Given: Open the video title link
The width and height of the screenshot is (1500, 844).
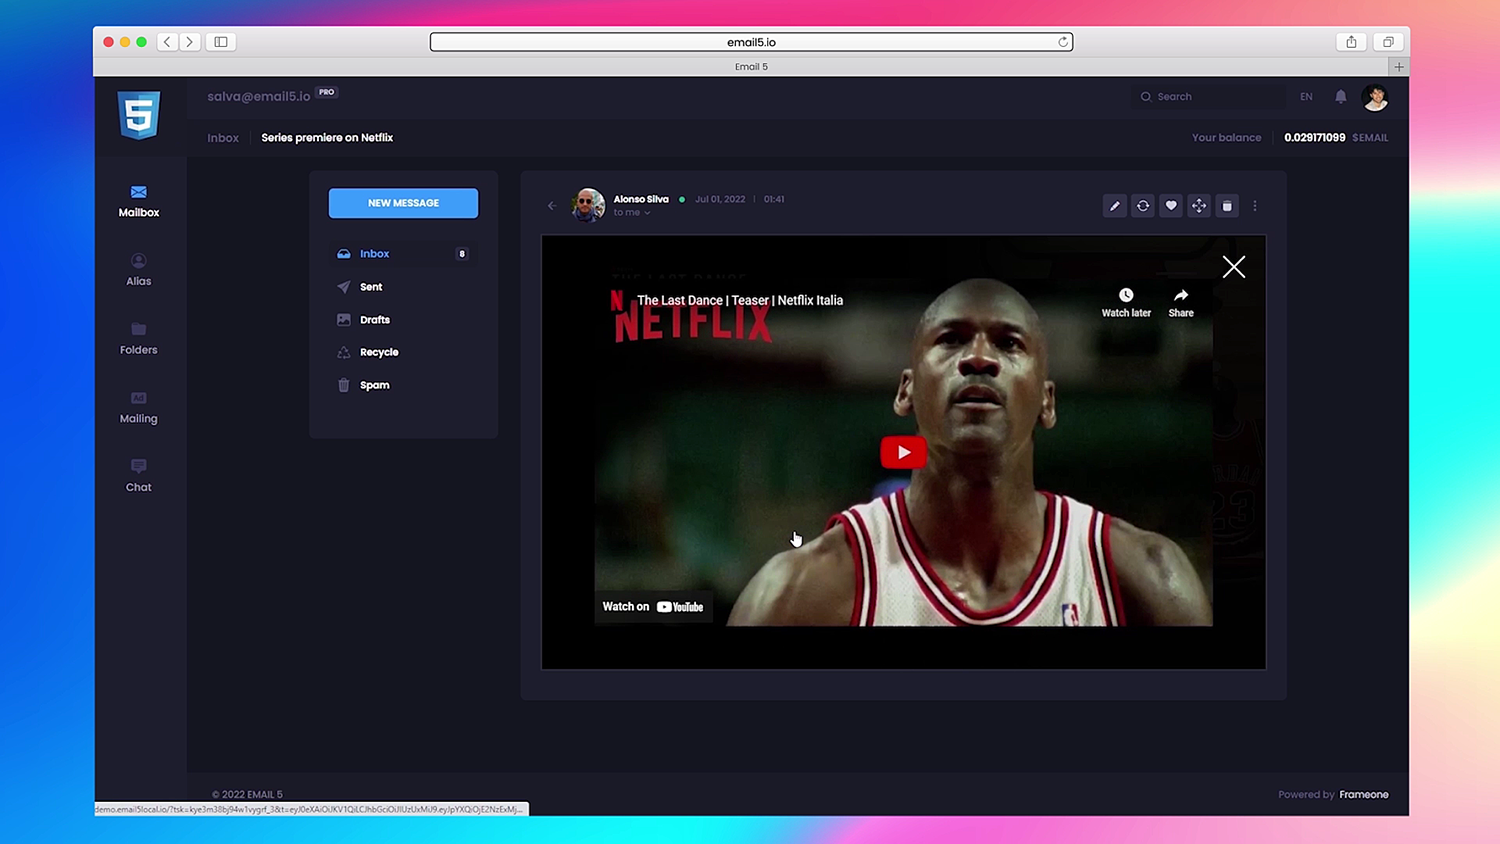Looking at the screenshot, I should 740,300.
